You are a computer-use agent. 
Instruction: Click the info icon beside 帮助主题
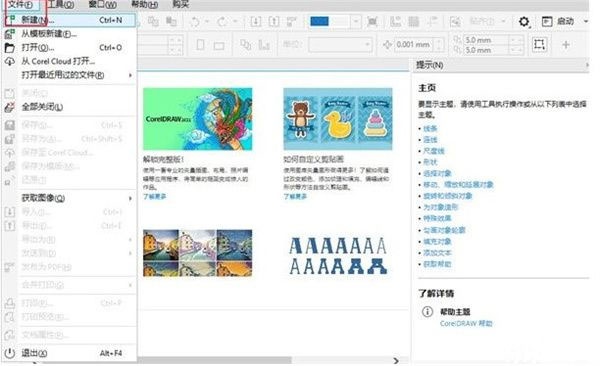427,312
